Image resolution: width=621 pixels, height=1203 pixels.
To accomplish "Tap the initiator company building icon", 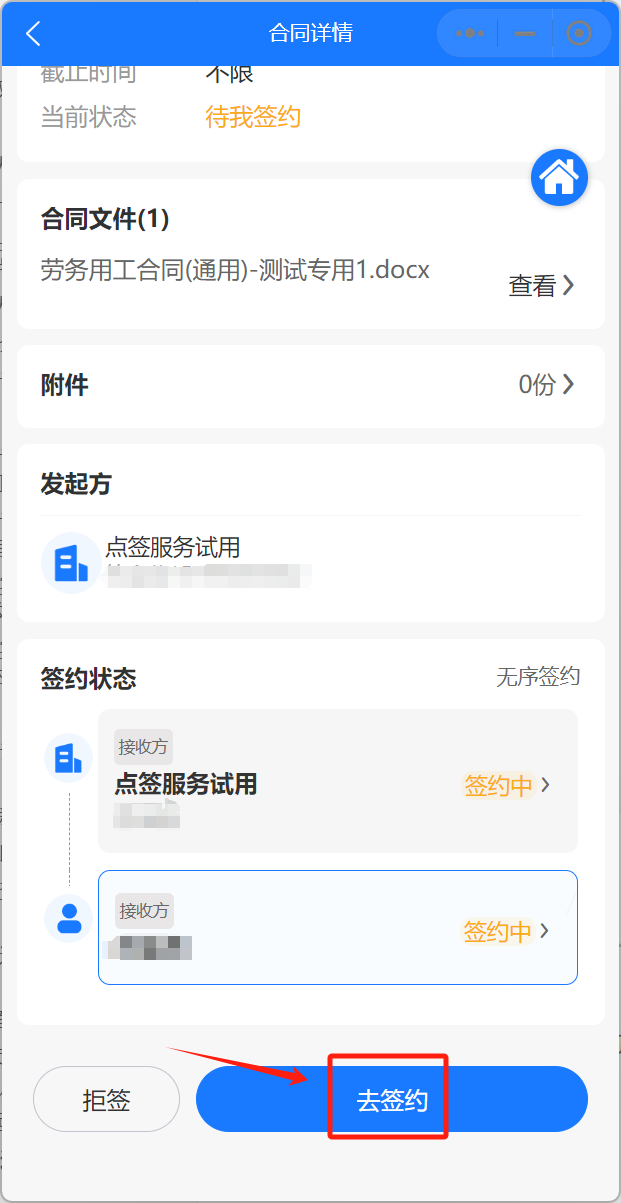I will pos(71,563).
